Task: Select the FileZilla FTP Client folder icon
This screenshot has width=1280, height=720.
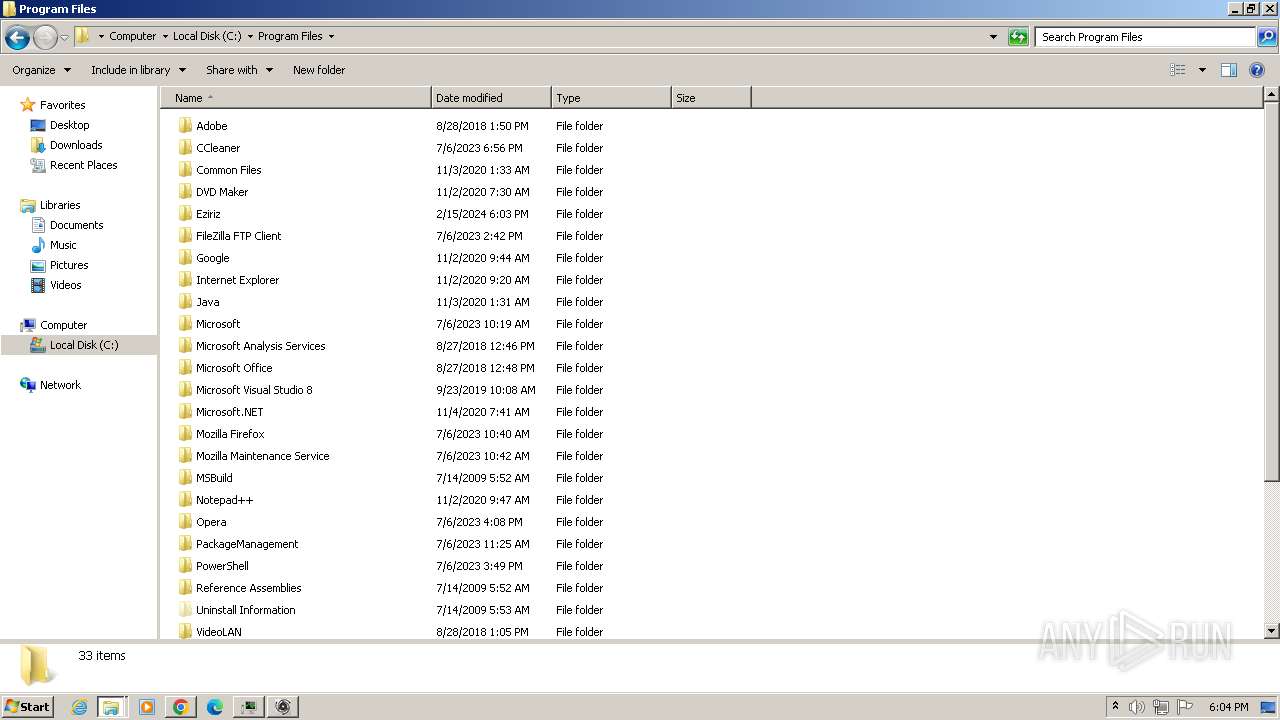Action: (x=185, y=236)
